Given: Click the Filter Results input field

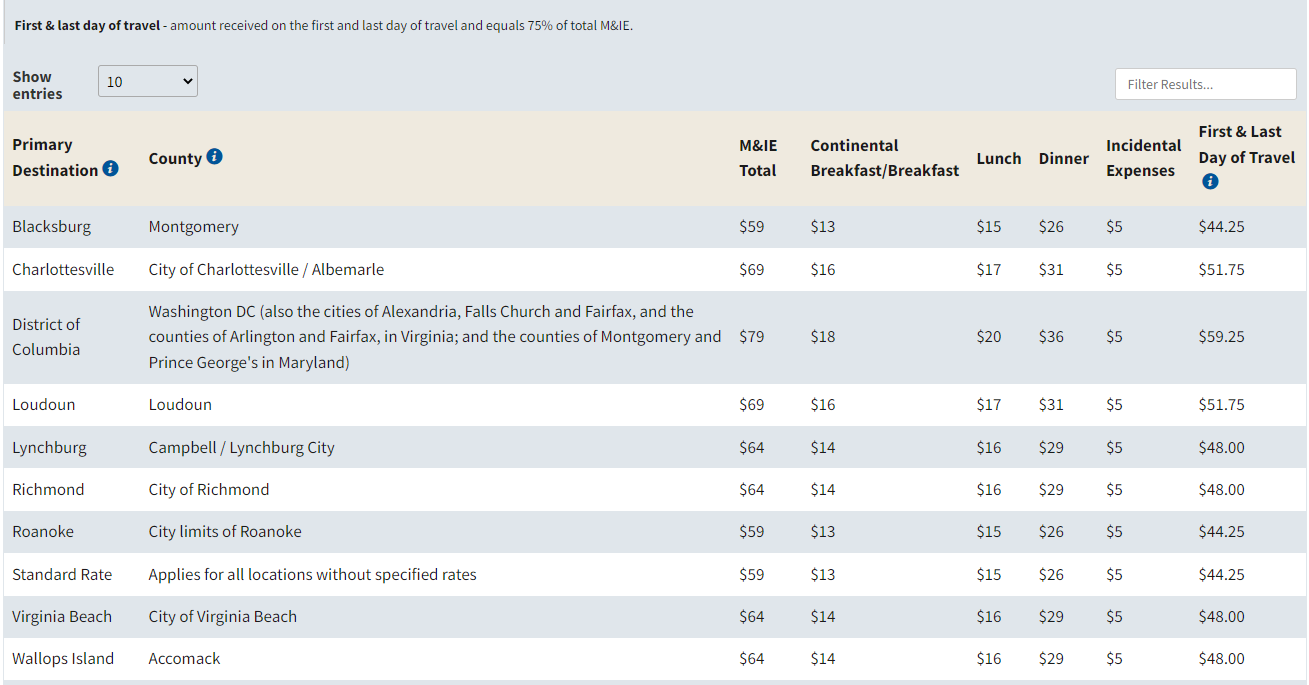Looking at the screenshot, I should [1205, 84].
